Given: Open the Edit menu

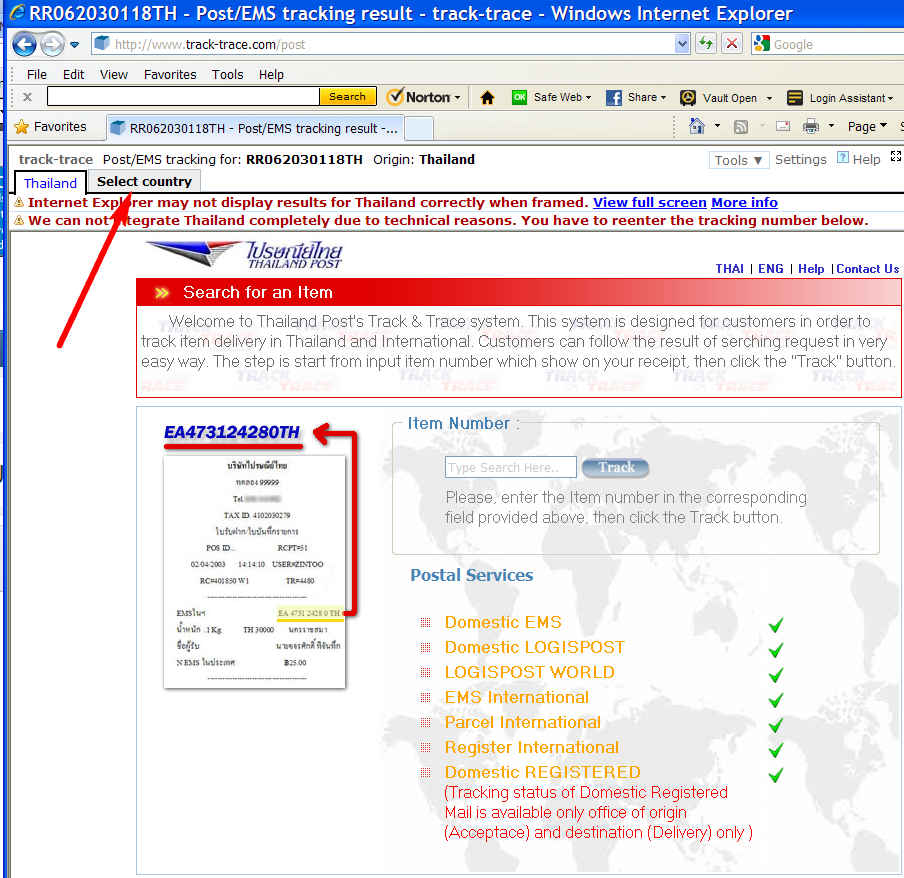Looking at the screenshot, I should (x=73, y=74).
